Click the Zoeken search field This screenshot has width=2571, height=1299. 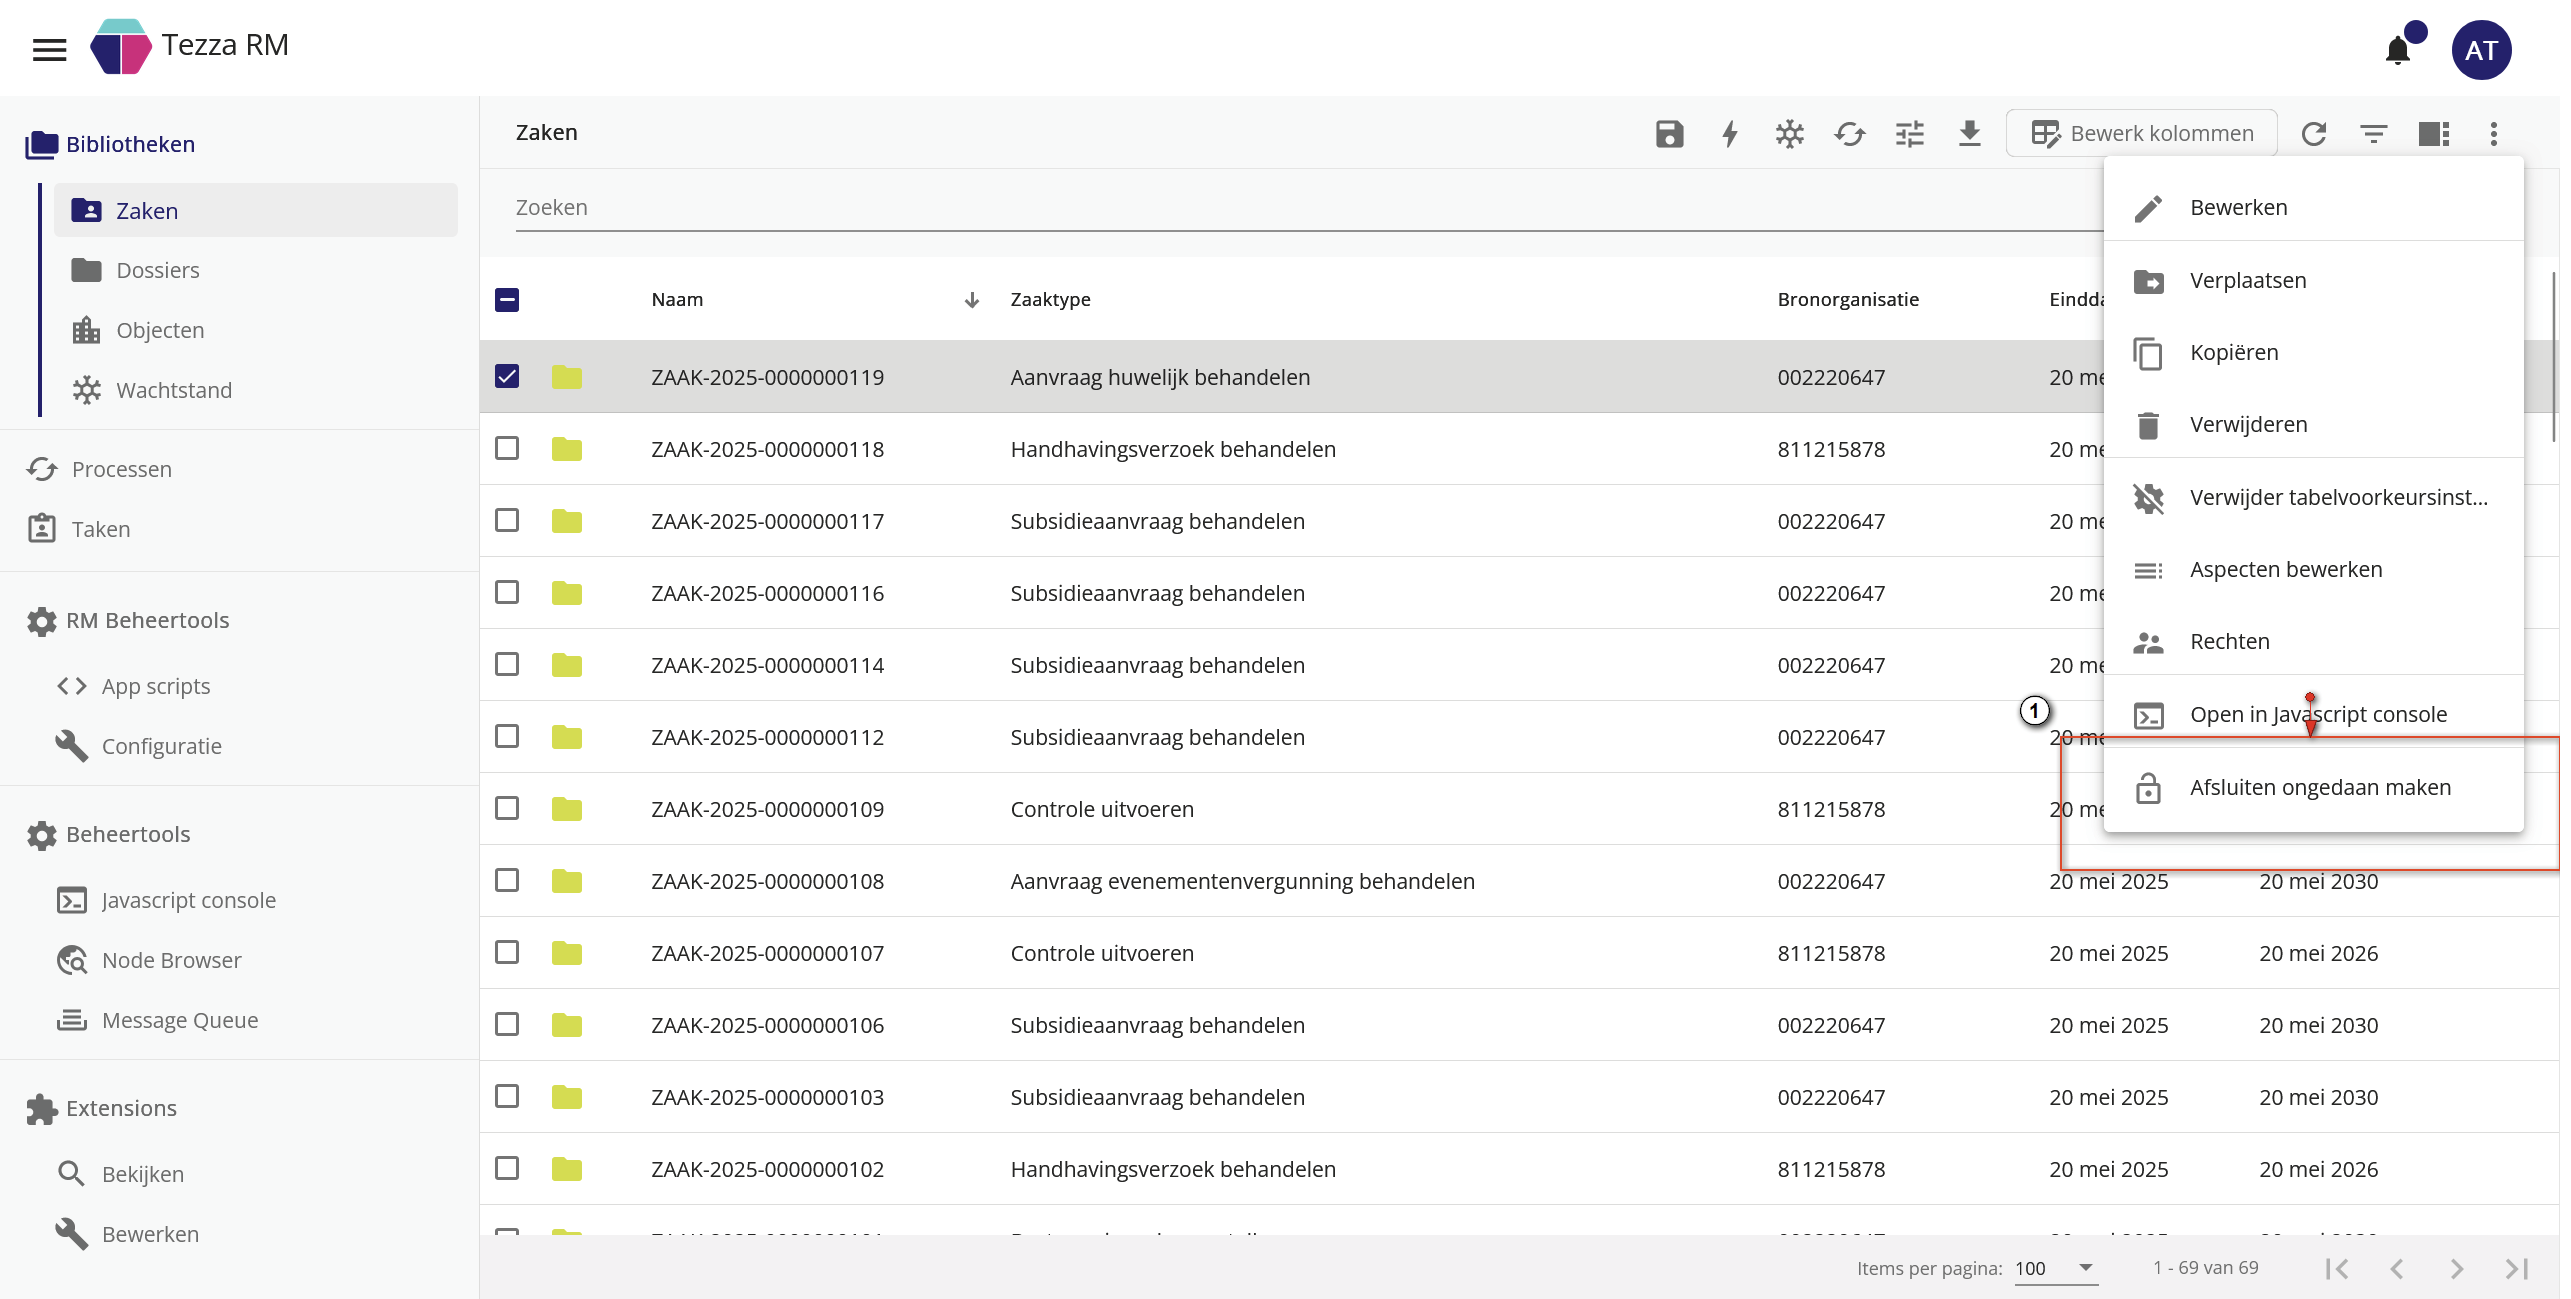[1310, 207]
